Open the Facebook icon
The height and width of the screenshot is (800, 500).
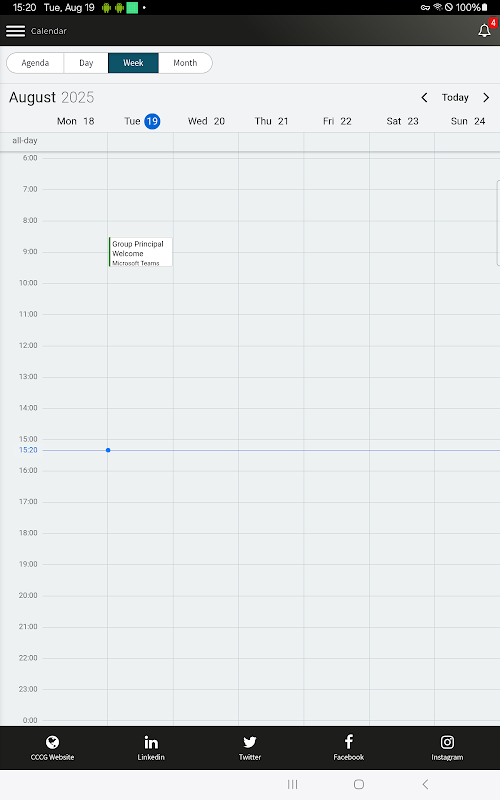pyautogui.click(x=348, y=741)
